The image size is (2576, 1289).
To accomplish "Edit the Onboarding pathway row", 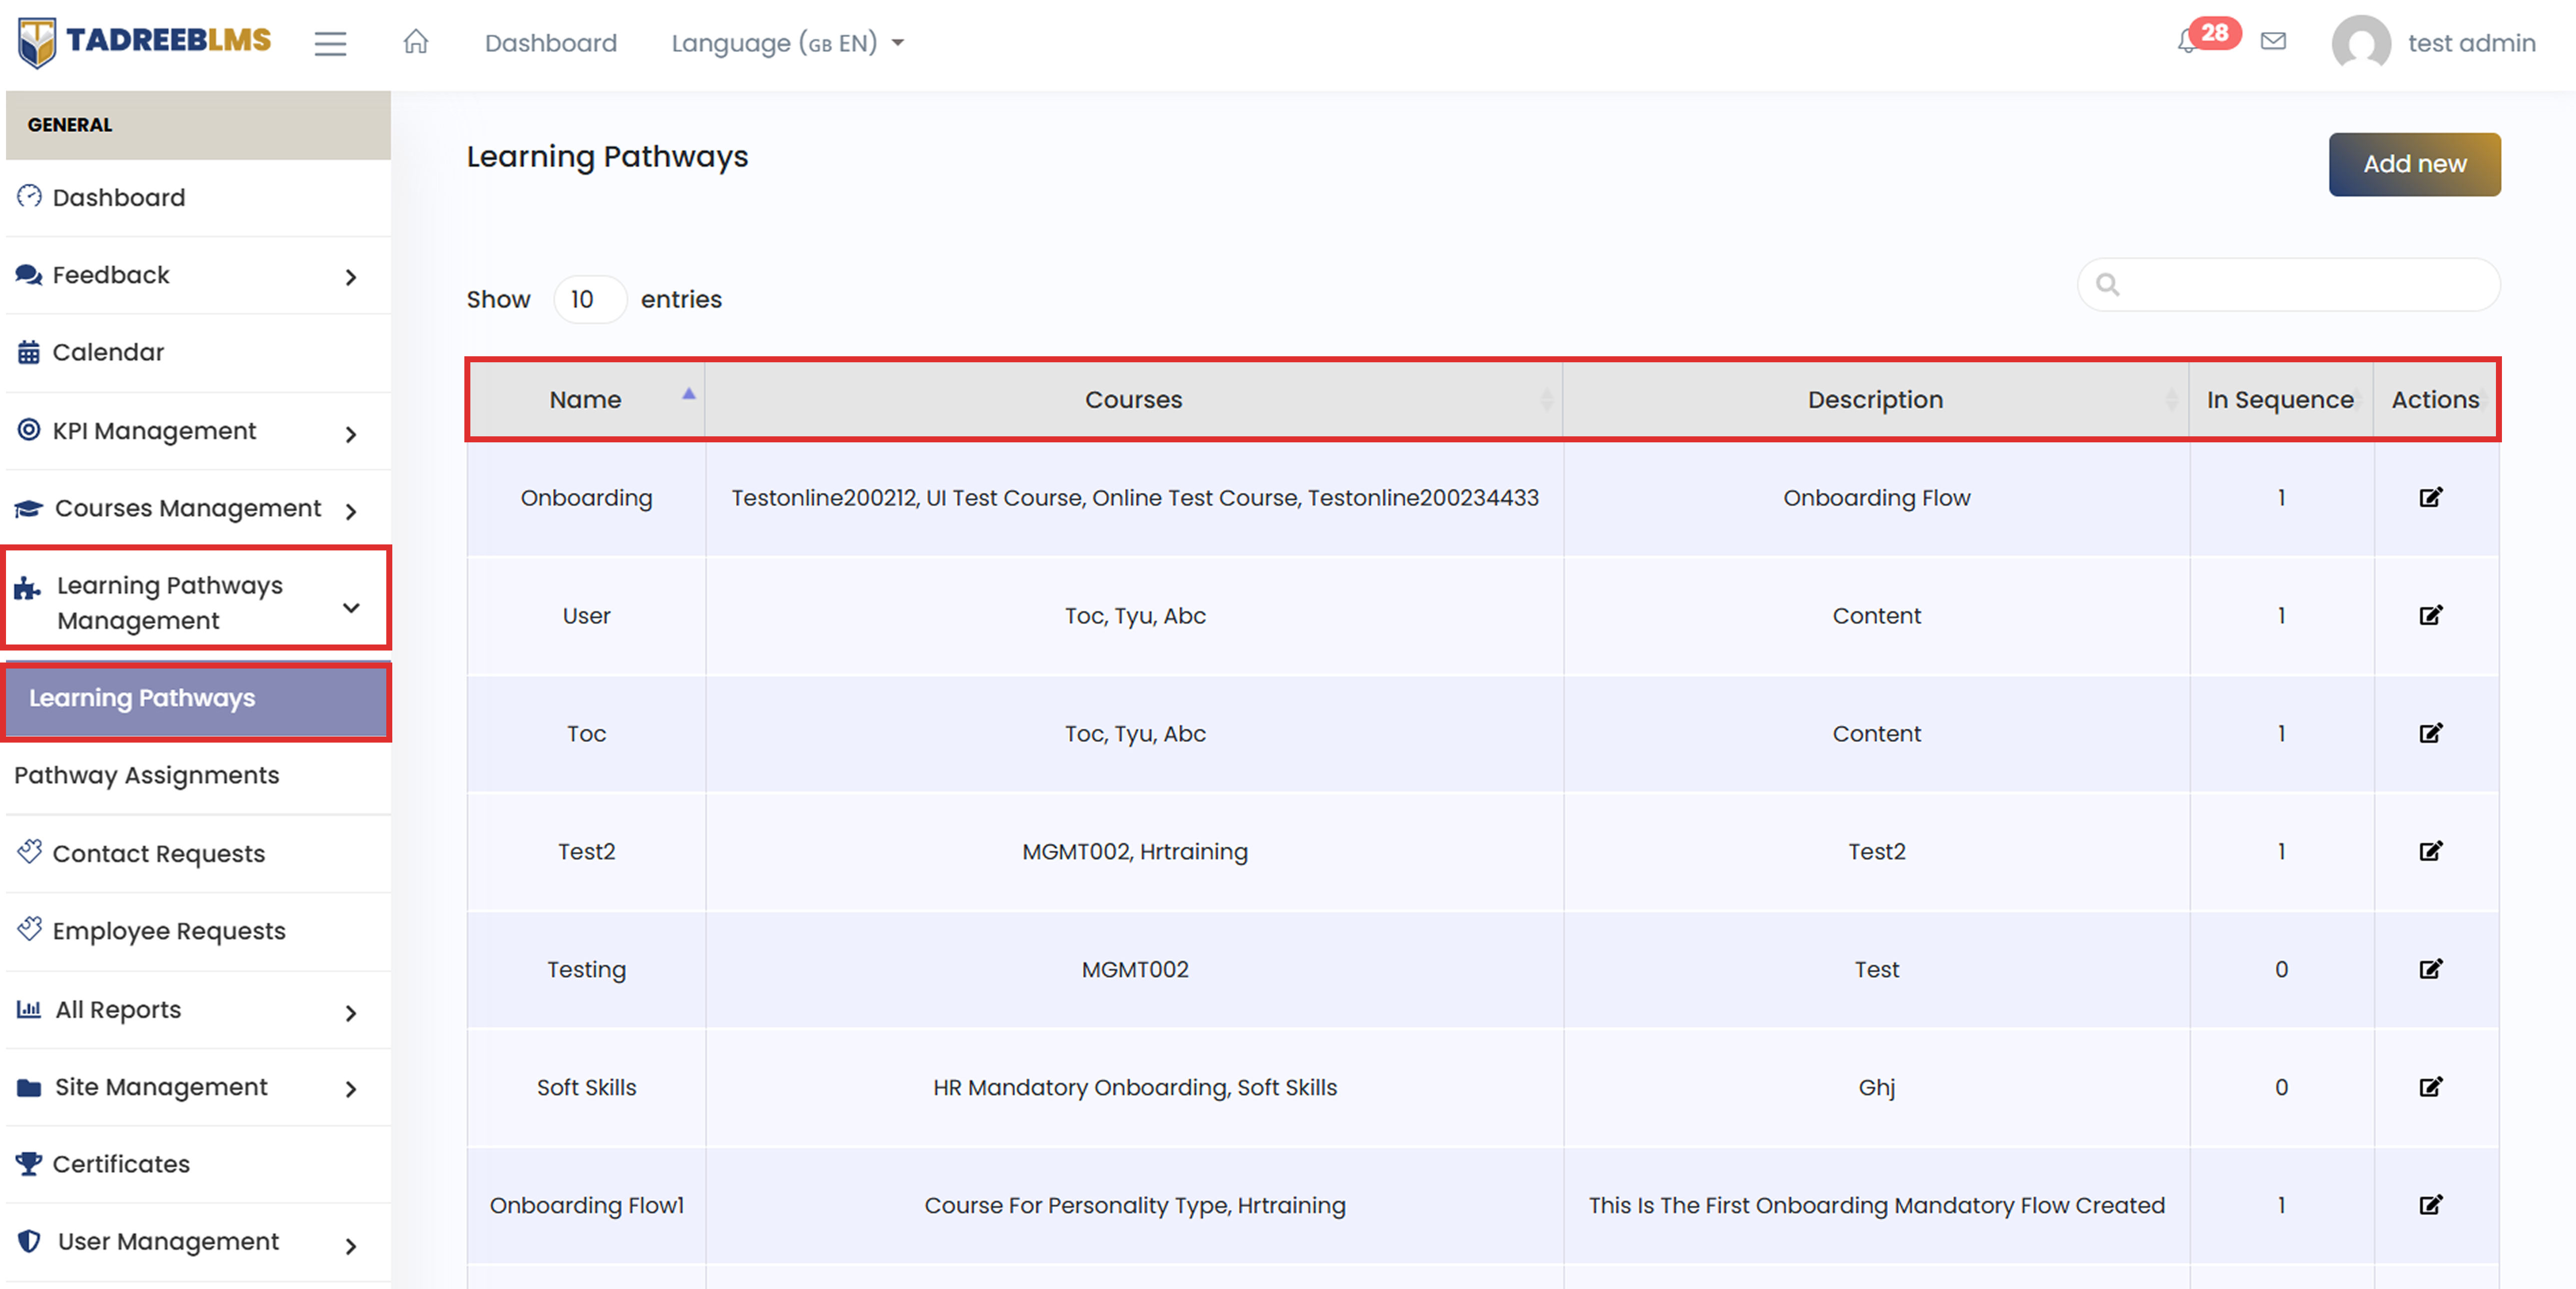I will pyautogui.click(x=2431, y=497).
